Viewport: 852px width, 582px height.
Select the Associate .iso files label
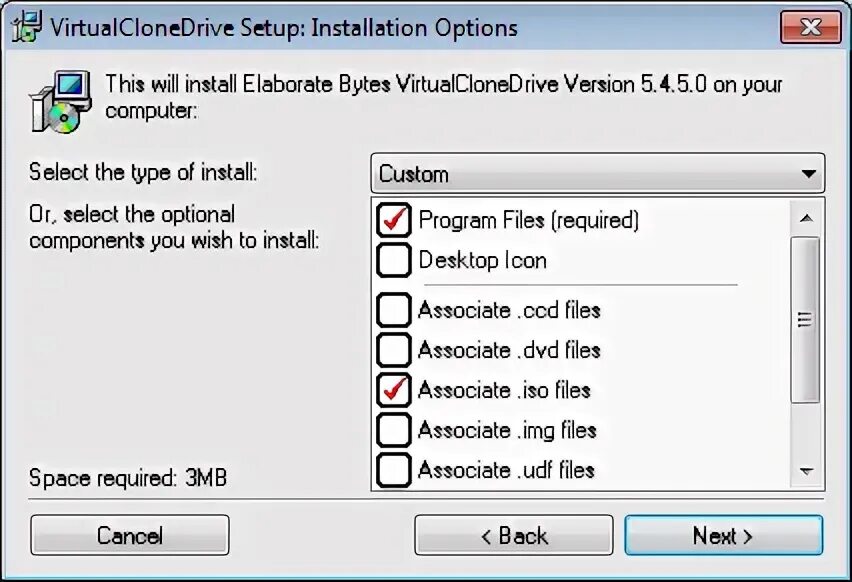(504, 390)
